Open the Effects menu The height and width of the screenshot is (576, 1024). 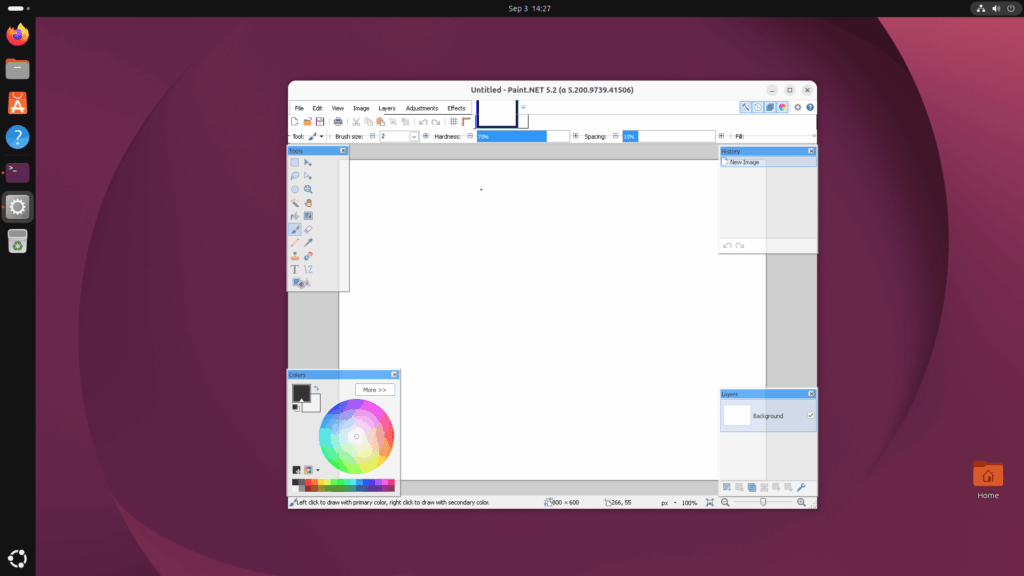pyautogui.click(x=456, y=108)
